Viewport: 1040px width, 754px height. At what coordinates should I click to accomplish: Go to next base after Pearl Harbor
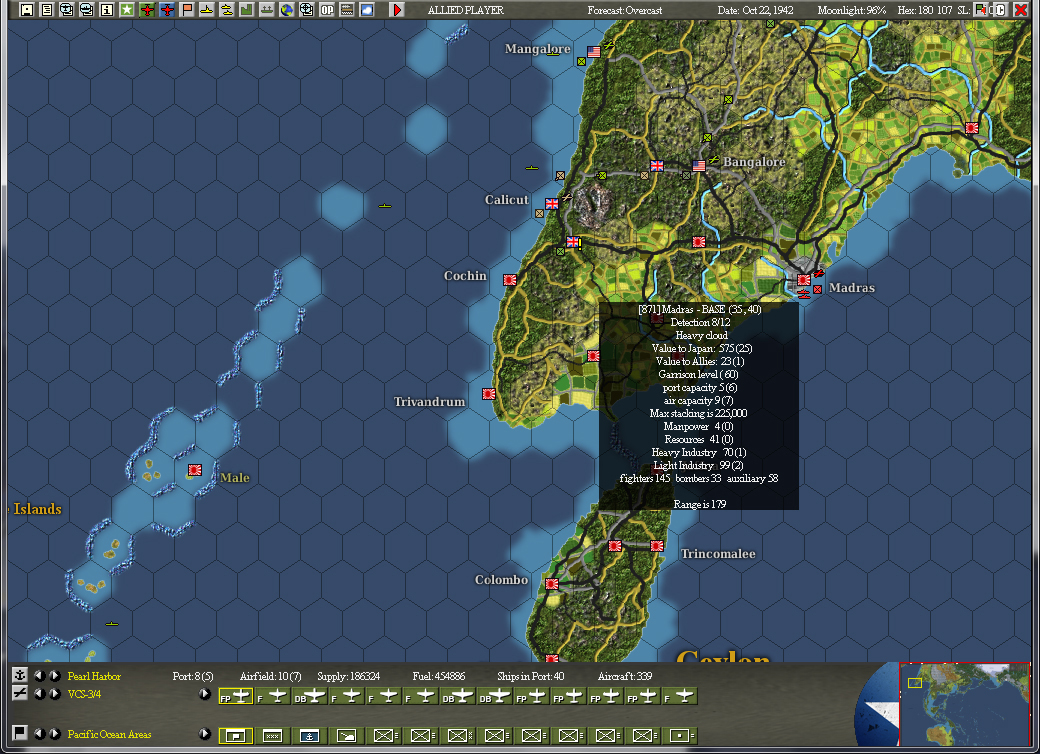55,676
